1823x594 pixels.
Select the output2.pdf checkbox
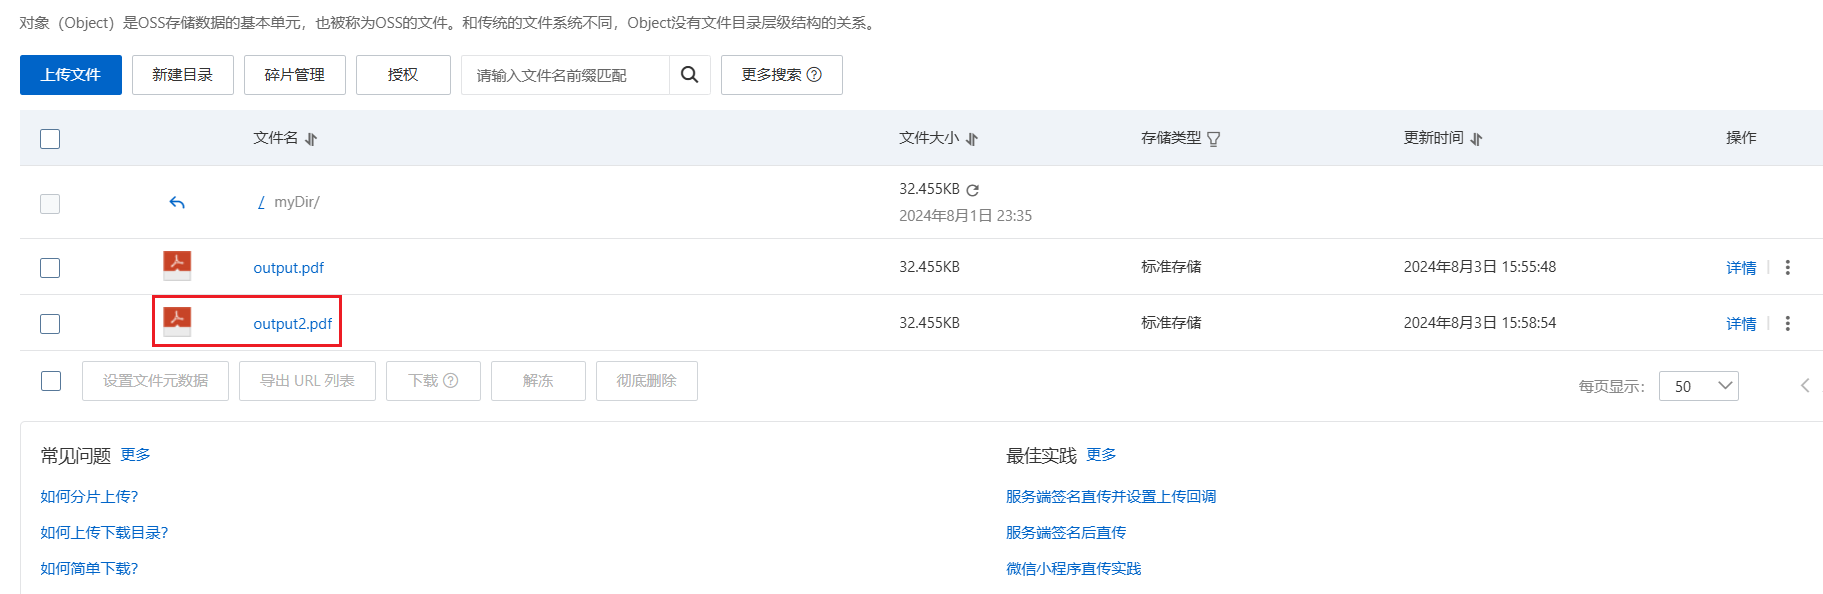50,324
